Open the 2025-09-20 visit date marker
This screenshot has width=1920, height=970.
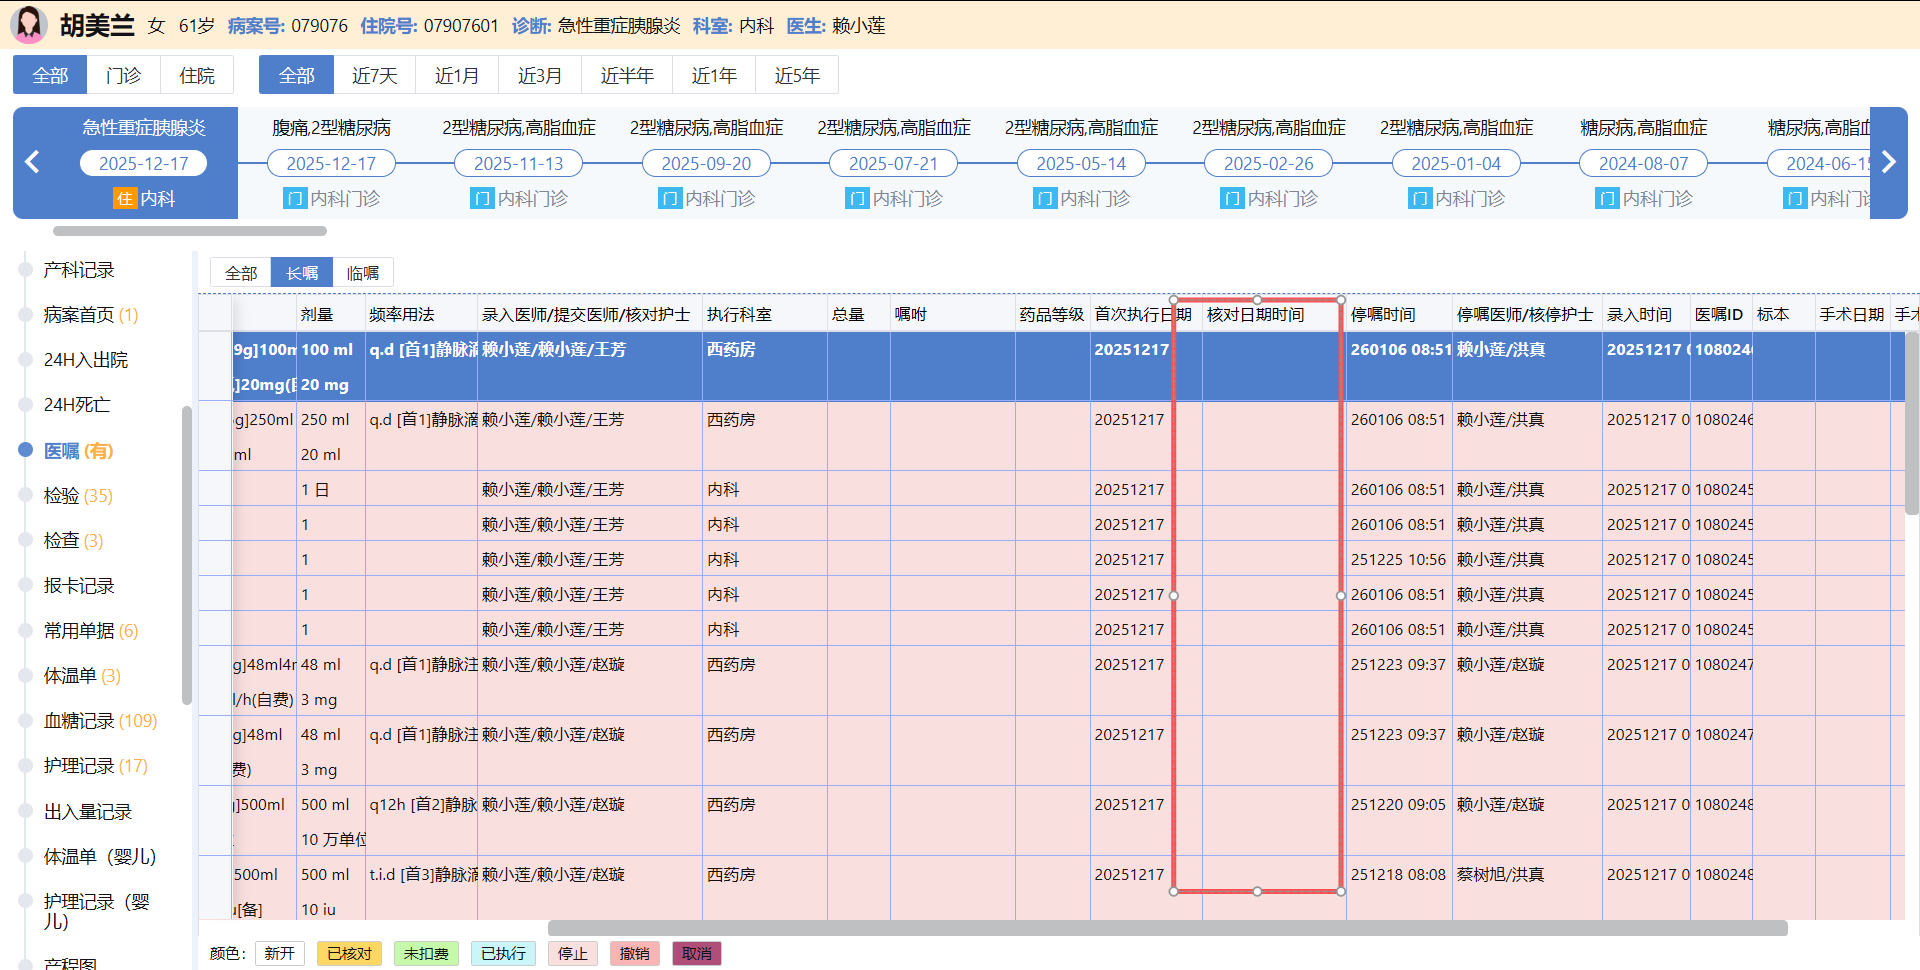coord(706,163)
